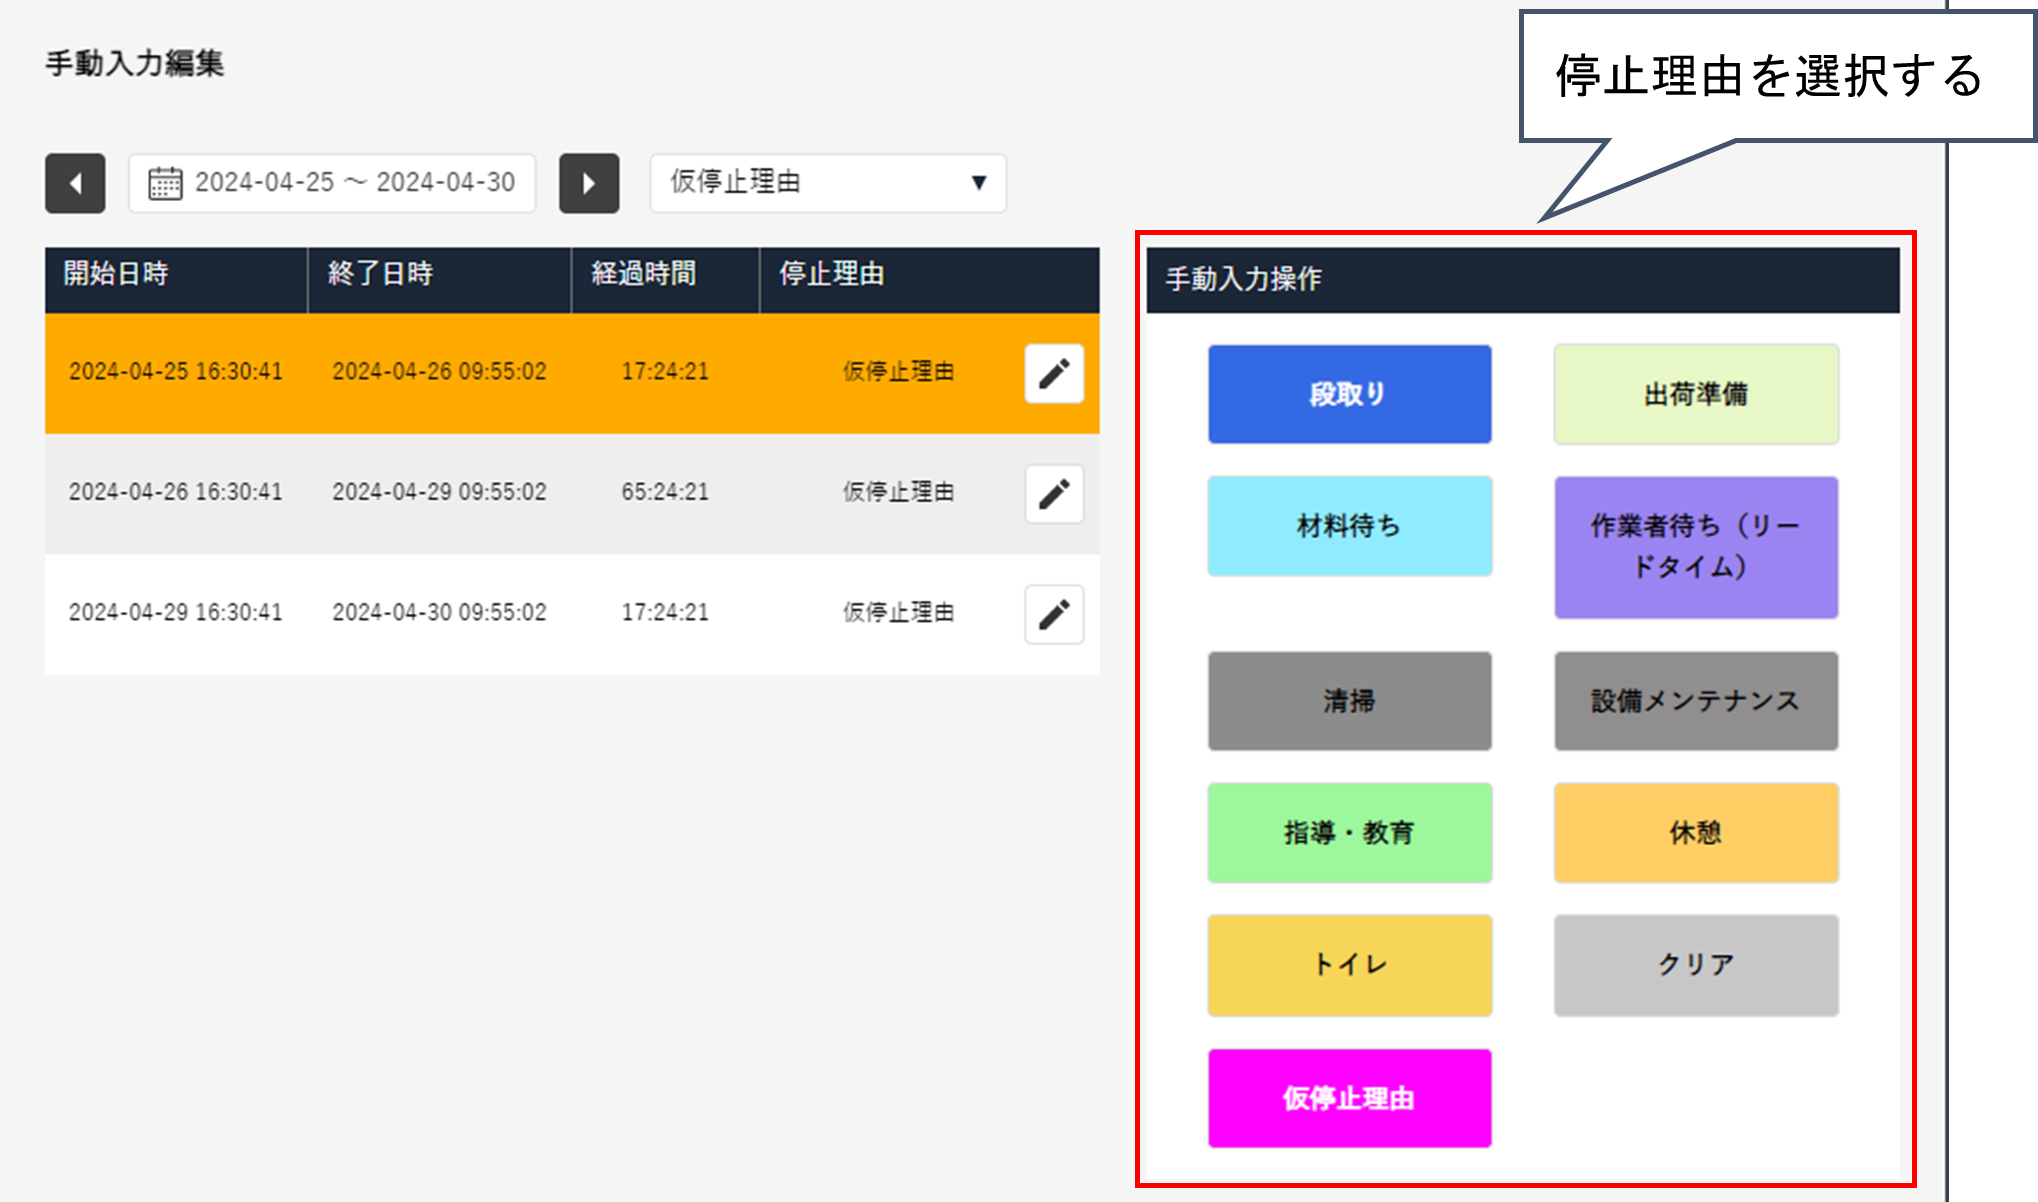The image size is (2038, 1202).
Task: Click the 手動入力操作 panel header
Action: [1522, 280]
